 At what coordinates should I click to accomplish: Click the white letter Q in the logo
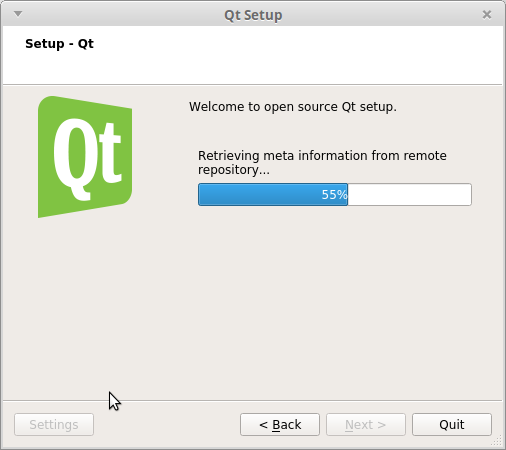72,159
